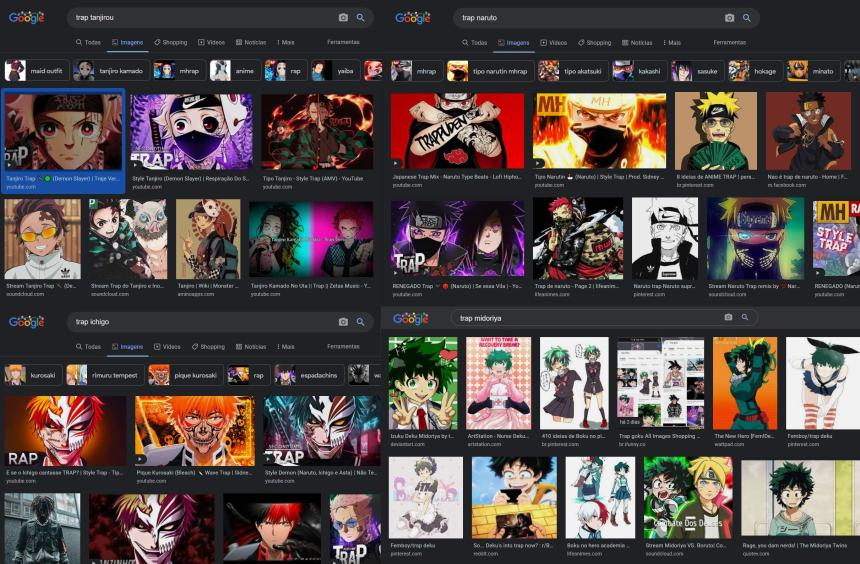Open the Vídeos tab in the ichigo search
The height and width of the screenshot is (564, 860).
click(167, 347)
